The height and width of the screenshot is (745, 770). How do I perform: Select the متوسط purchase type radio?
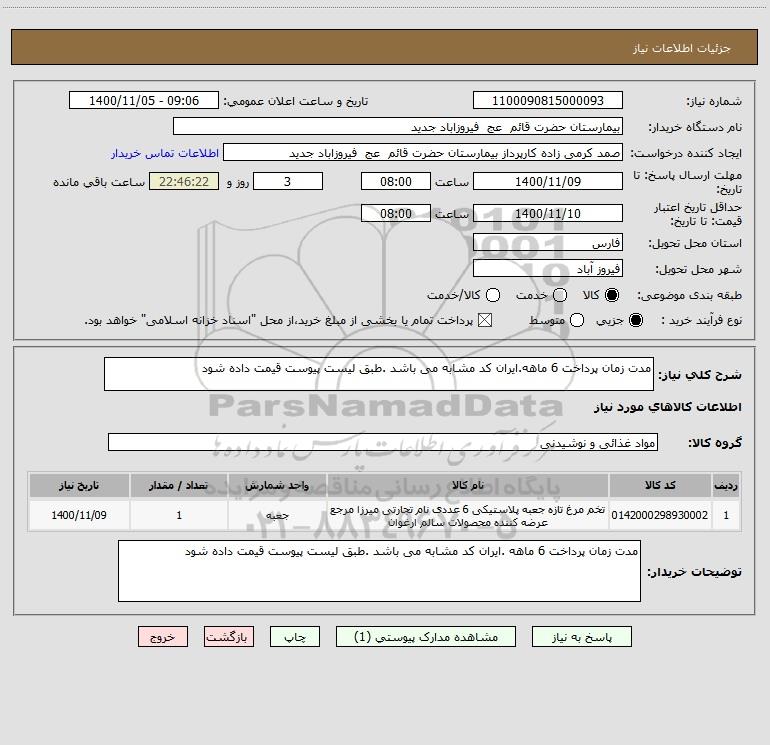point(577,321)
